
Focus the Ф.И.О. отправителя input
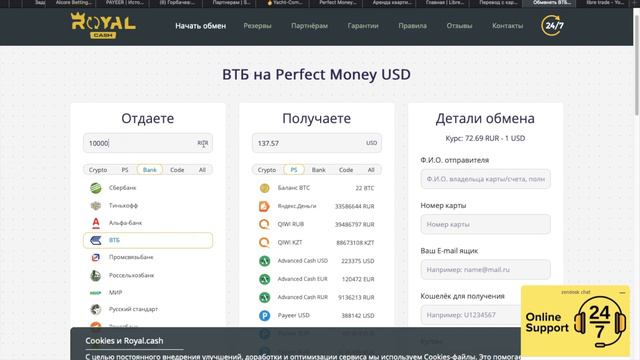tap(485, 179)
